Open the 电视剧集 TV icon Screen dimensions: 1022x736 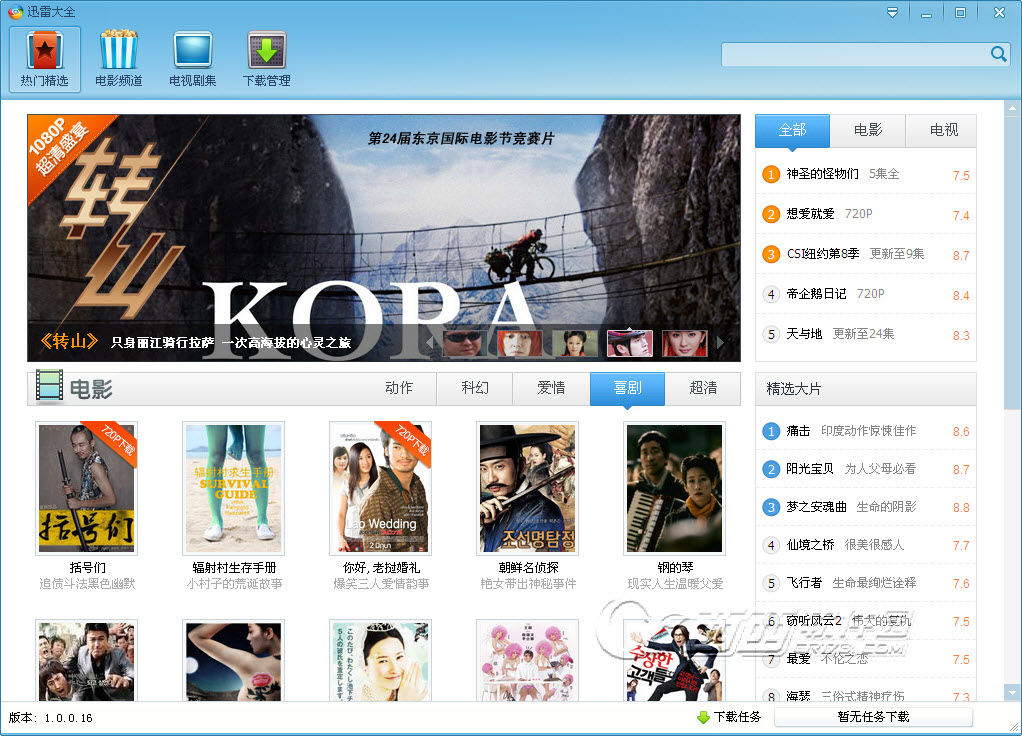[x=192, y=50]
